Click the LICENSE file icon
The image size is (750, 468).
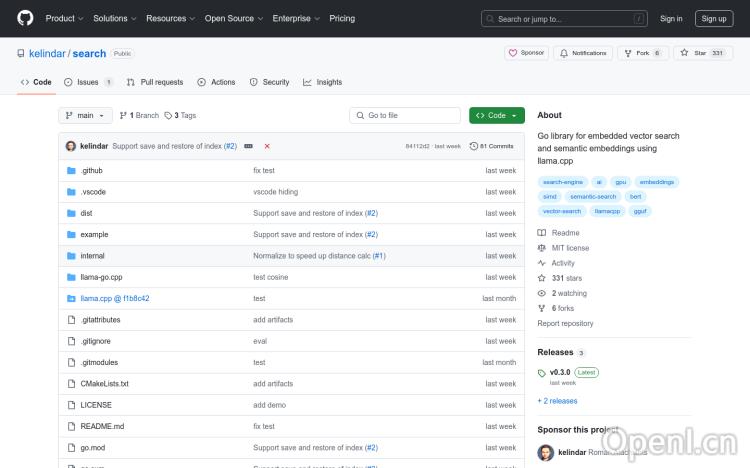tap(71, 405)
